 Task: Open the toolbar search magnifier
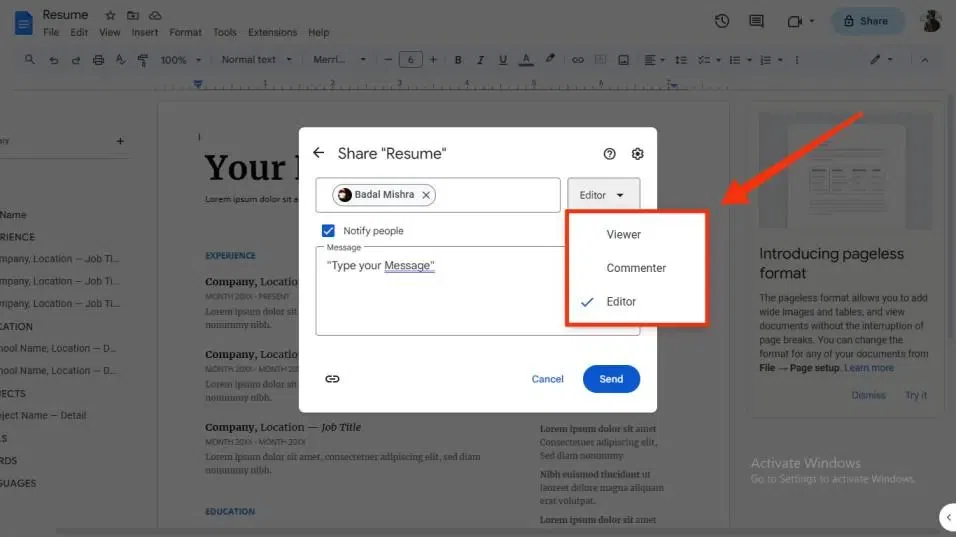(29, 60)
